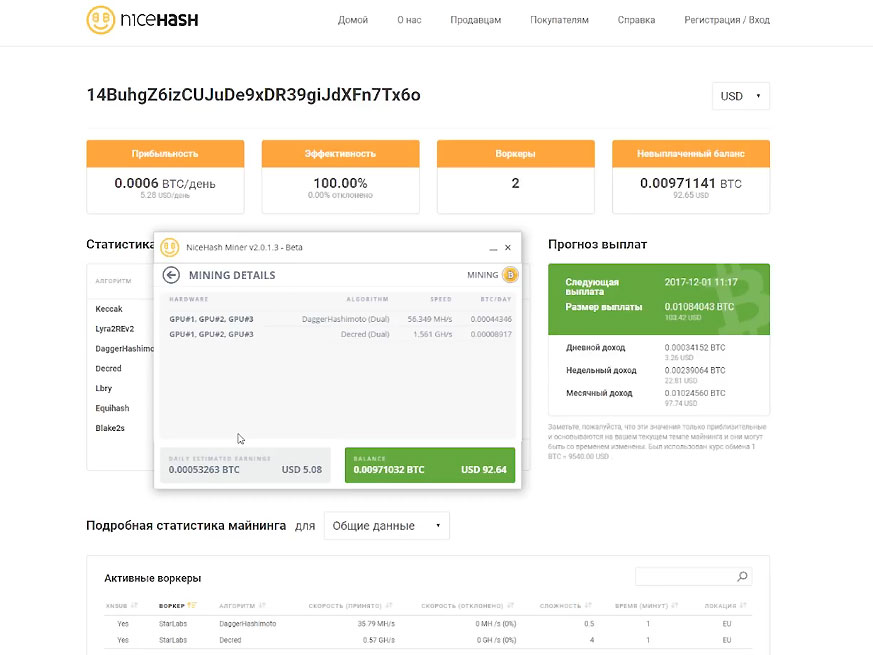Sort by Время (минут) column arrows
Screen dimensions: 873x655
click(676, 605)
